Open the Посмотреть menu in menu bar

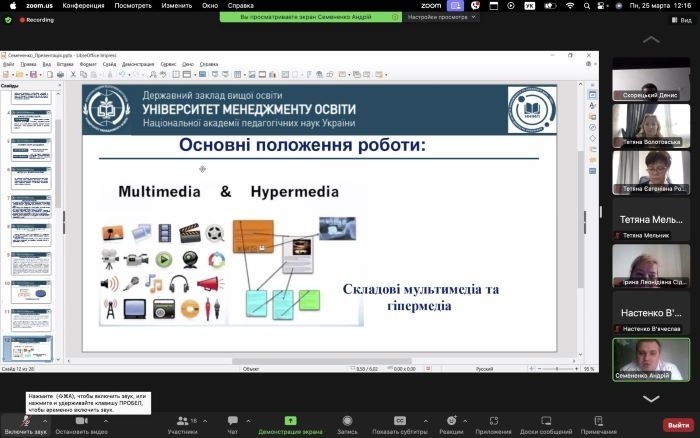(x=133, y=5)
